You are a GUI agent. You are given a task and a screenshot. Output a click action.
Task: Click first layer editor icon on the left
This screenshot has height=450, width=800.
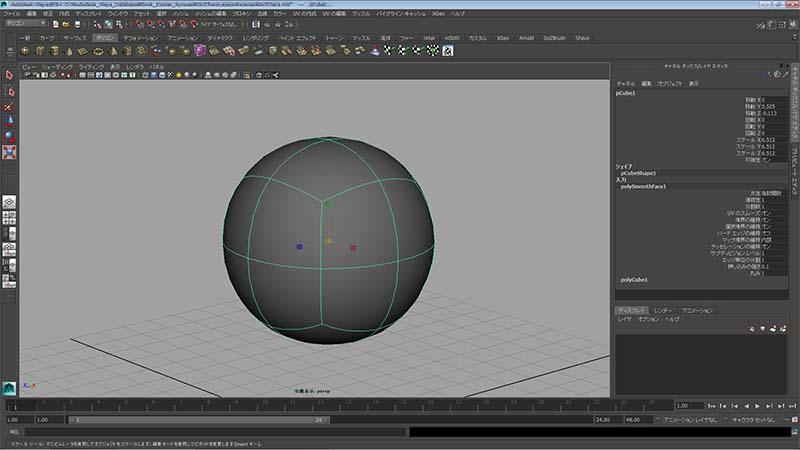pyautogui.click(x=752, y=329)
